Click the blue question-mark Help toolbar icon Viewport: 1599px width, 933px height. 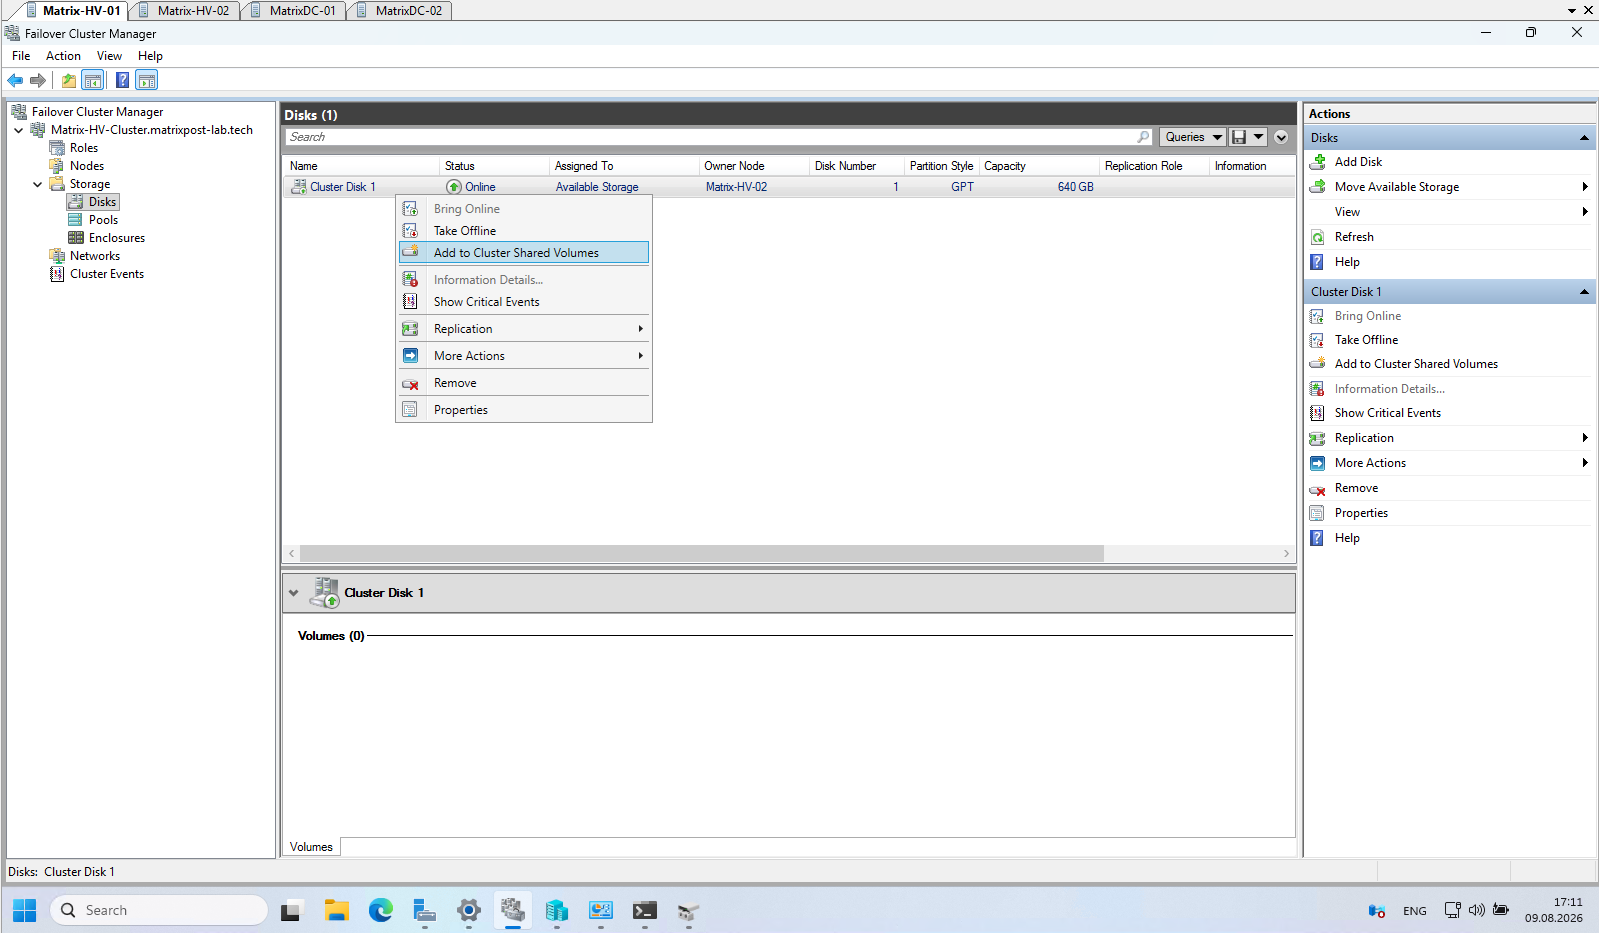click(x=122, y=80)
